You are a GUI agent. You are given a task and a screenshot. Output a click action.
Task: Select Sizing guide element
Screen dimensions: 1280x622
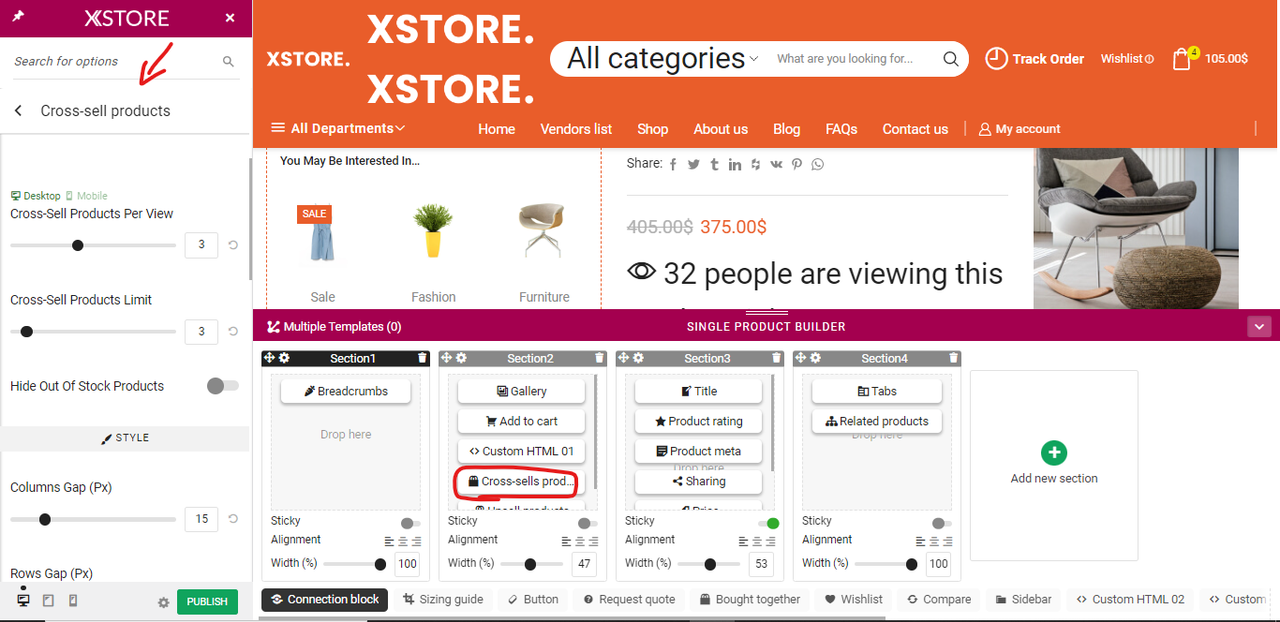click(x=443, y=599)
